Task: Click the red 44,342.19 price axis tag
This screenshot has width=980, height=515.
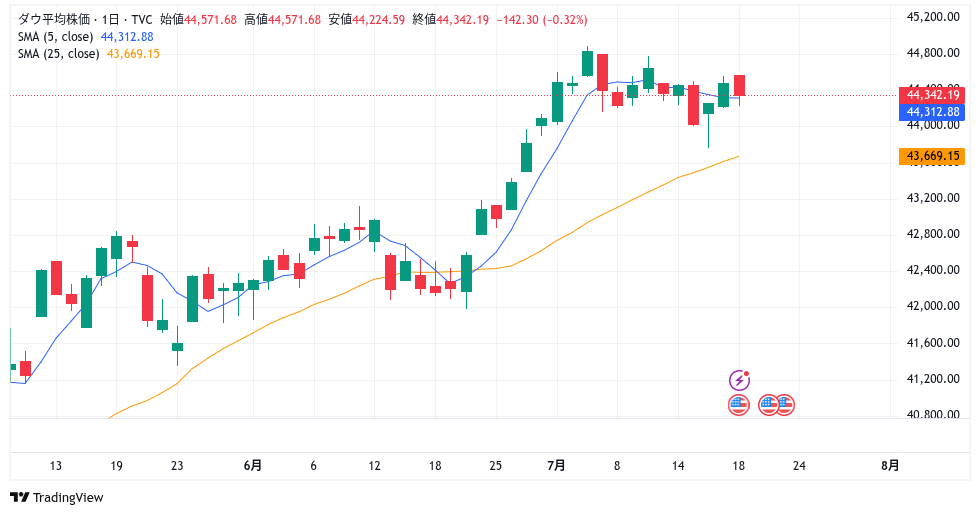Action: point(932,95)
